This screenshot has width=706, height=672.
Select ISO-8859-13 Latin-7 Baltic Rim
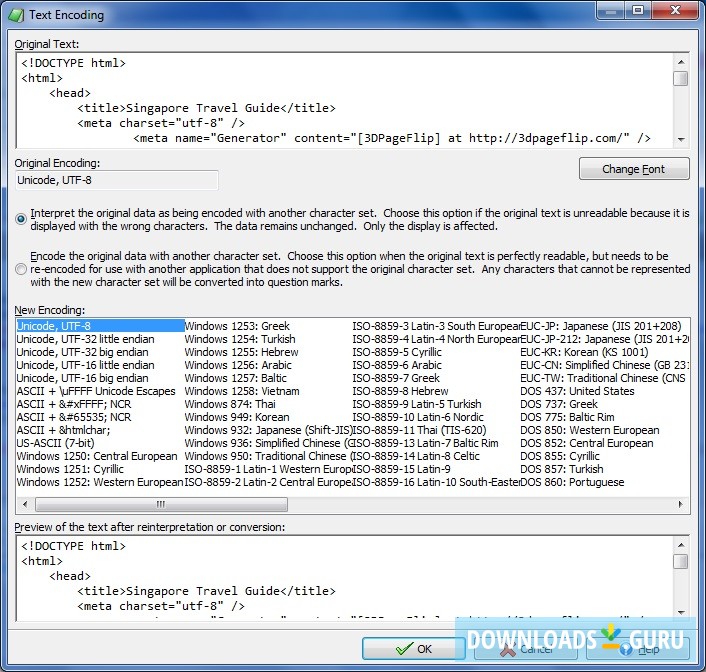pyautogui.click(x=425, y=443)
